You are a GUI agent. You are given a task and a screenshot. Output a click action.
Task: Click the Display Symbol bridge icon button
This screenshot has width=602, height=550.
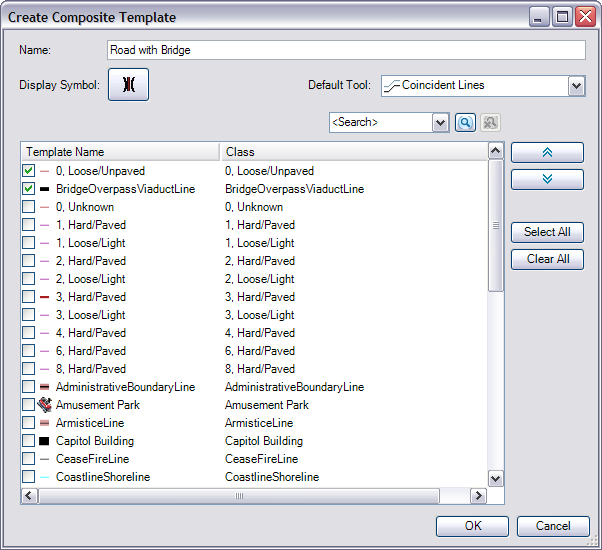[x=128, y=85]
